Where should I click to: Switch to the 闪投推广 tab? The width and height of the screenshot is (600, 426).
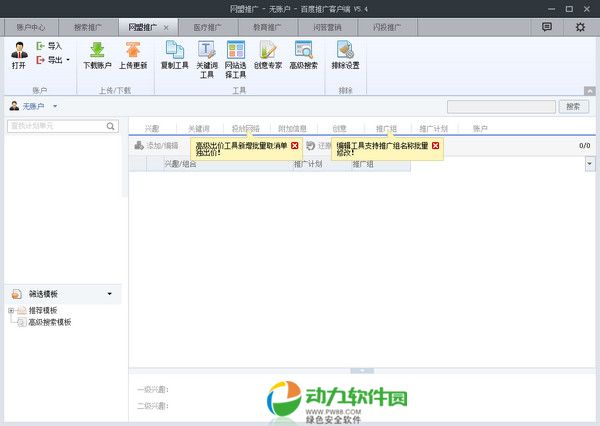pos(387,28)
